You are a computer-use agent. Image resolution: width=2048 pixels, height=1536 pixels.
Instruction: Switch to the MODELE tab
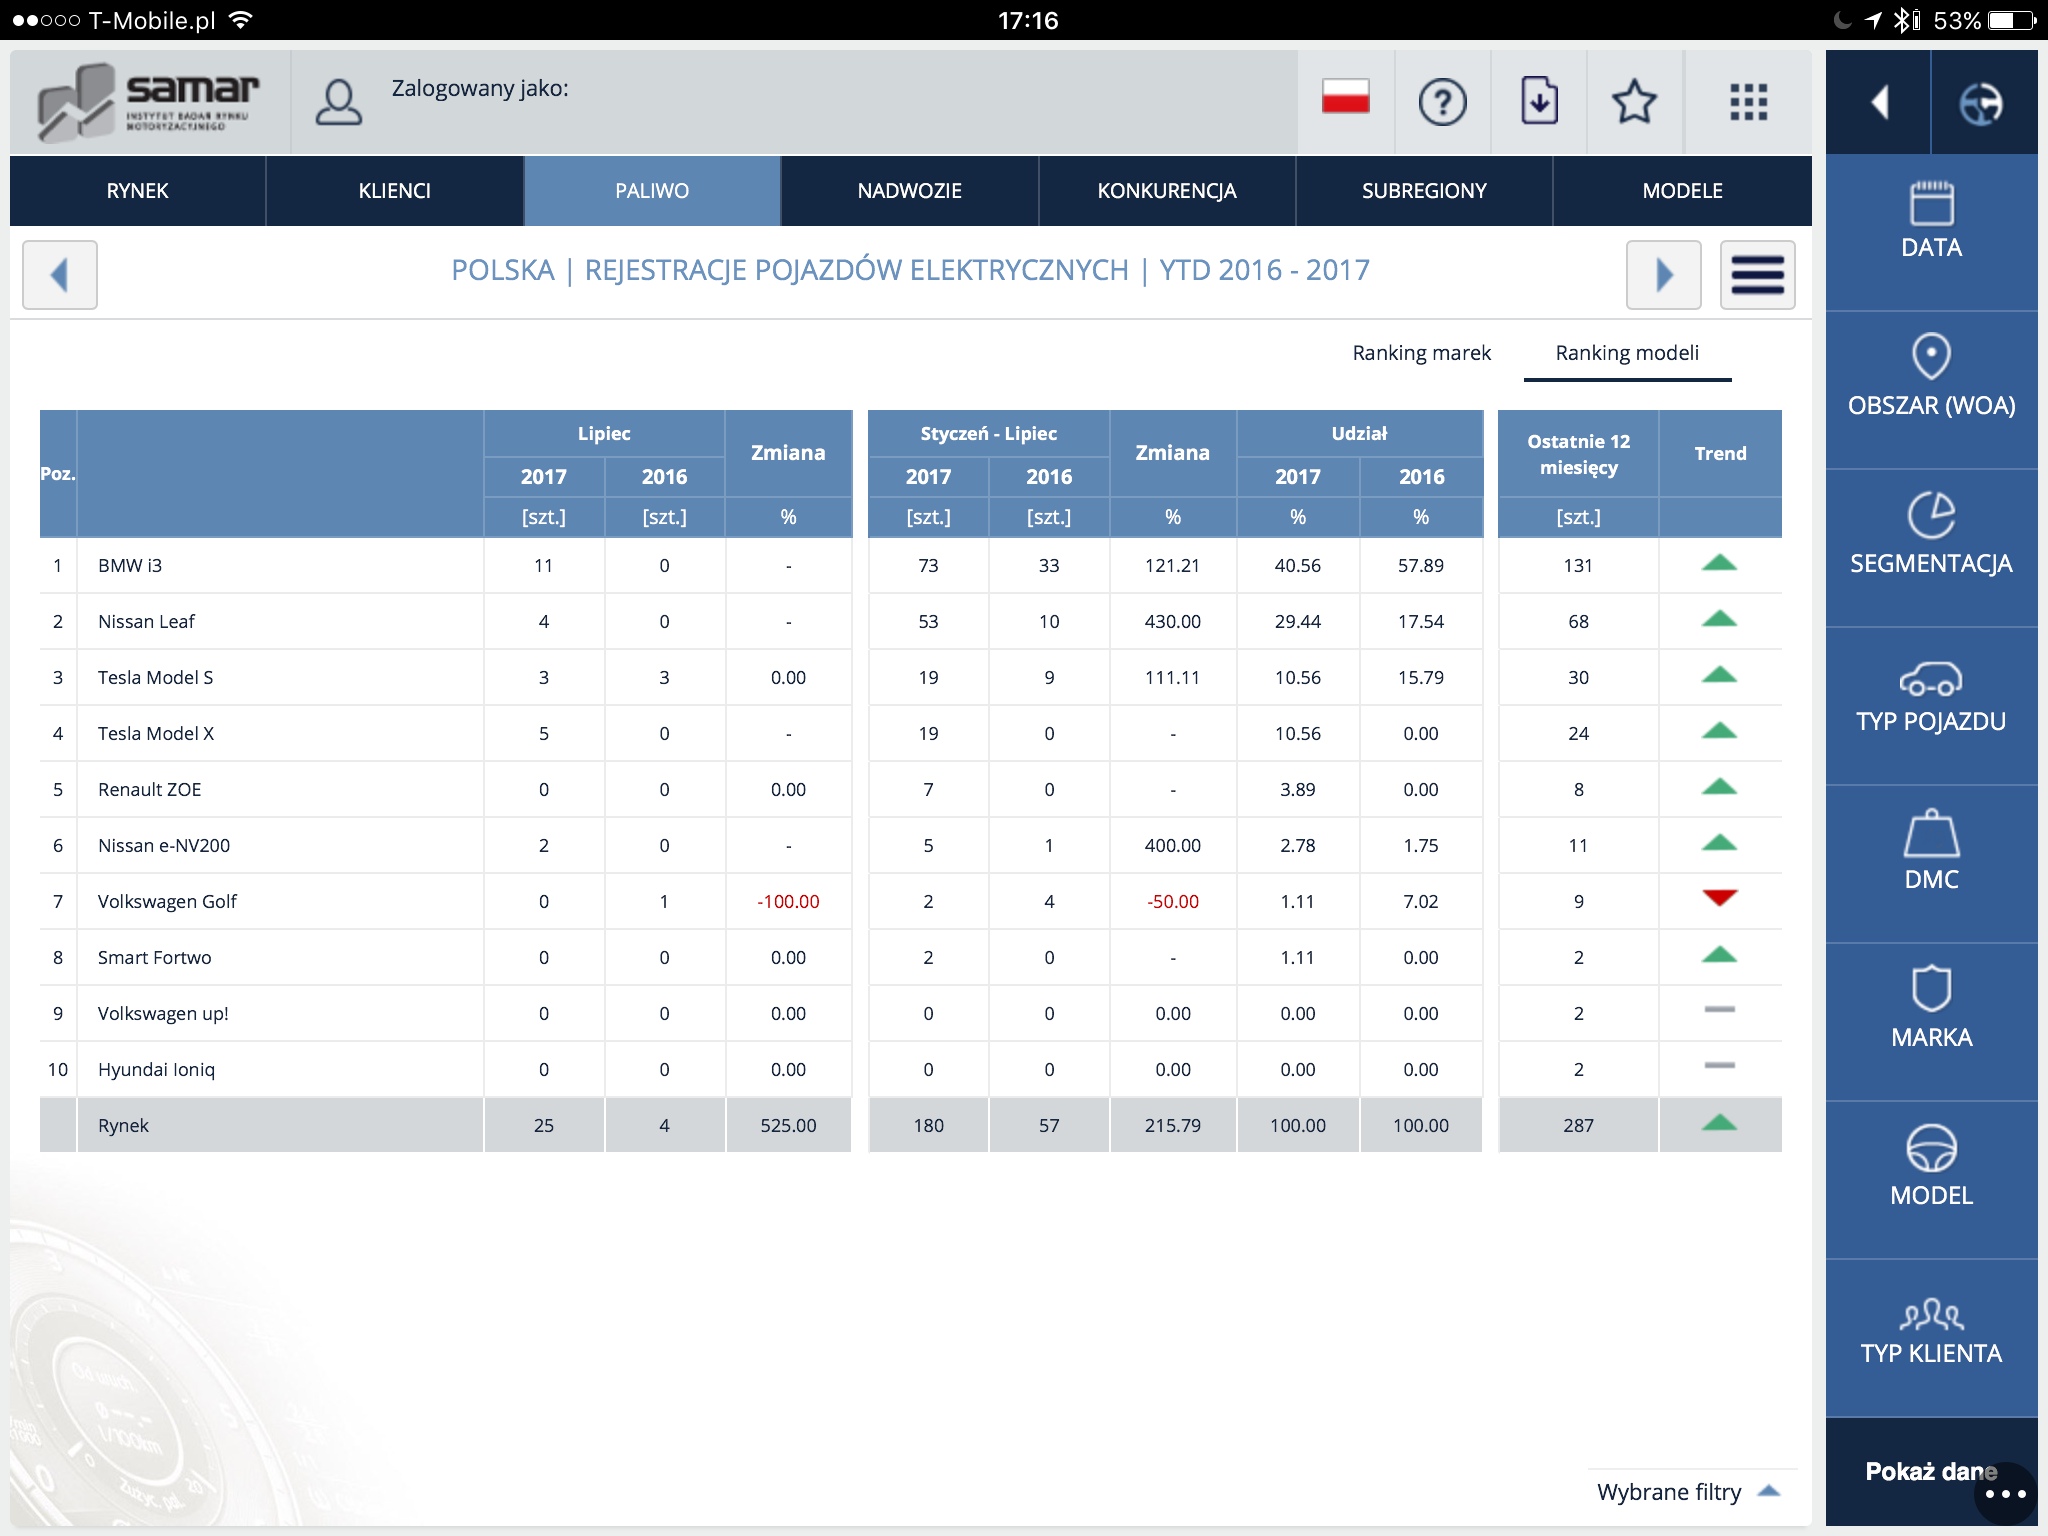(1682, 191)
